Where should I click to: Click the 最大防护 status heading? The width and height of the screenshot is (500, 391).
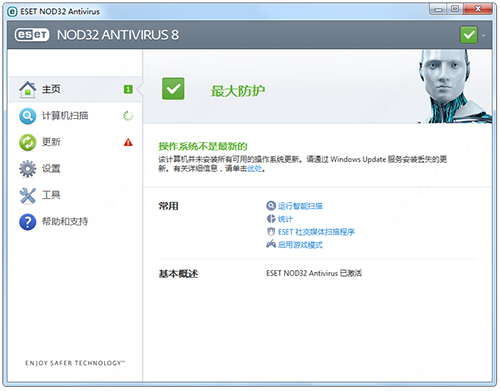pos(238,91)
